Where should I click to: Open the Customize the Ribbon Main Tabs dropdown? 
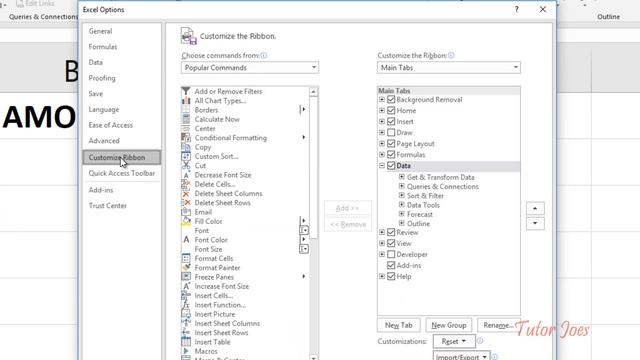click(449, 67)
